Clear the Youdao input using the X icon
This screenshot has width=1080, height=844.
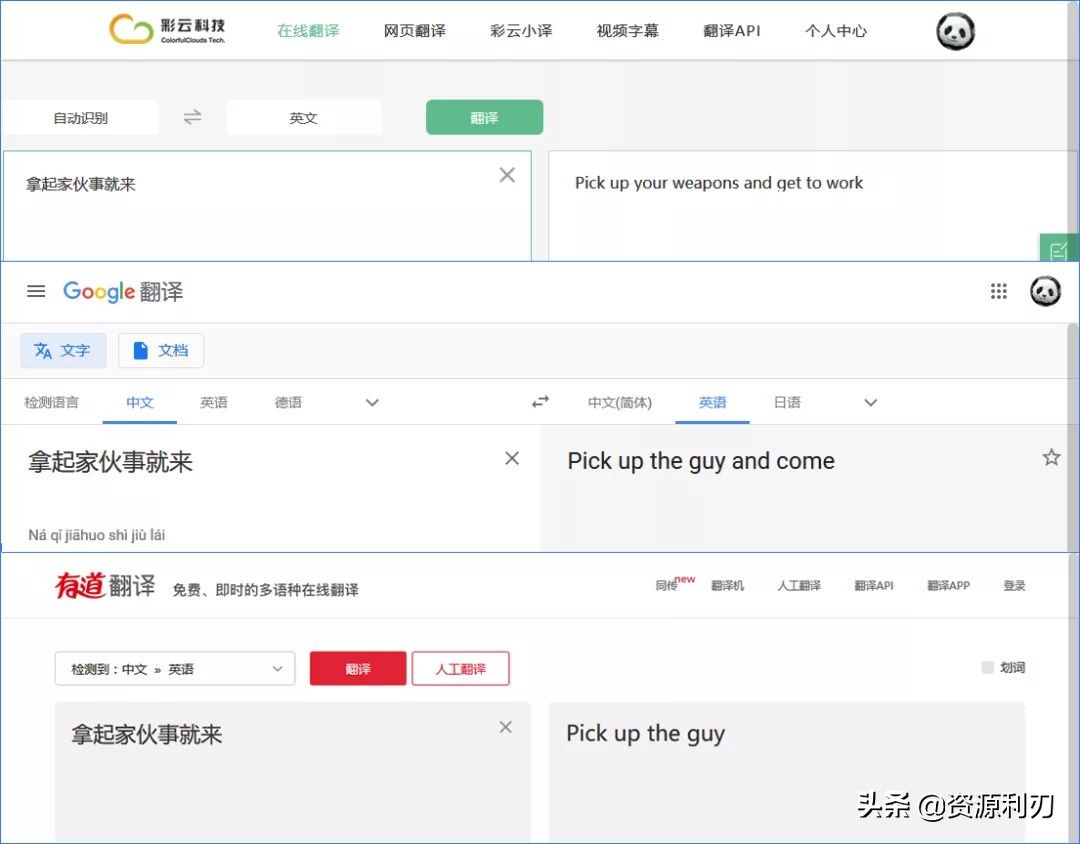tap(505, 727)
